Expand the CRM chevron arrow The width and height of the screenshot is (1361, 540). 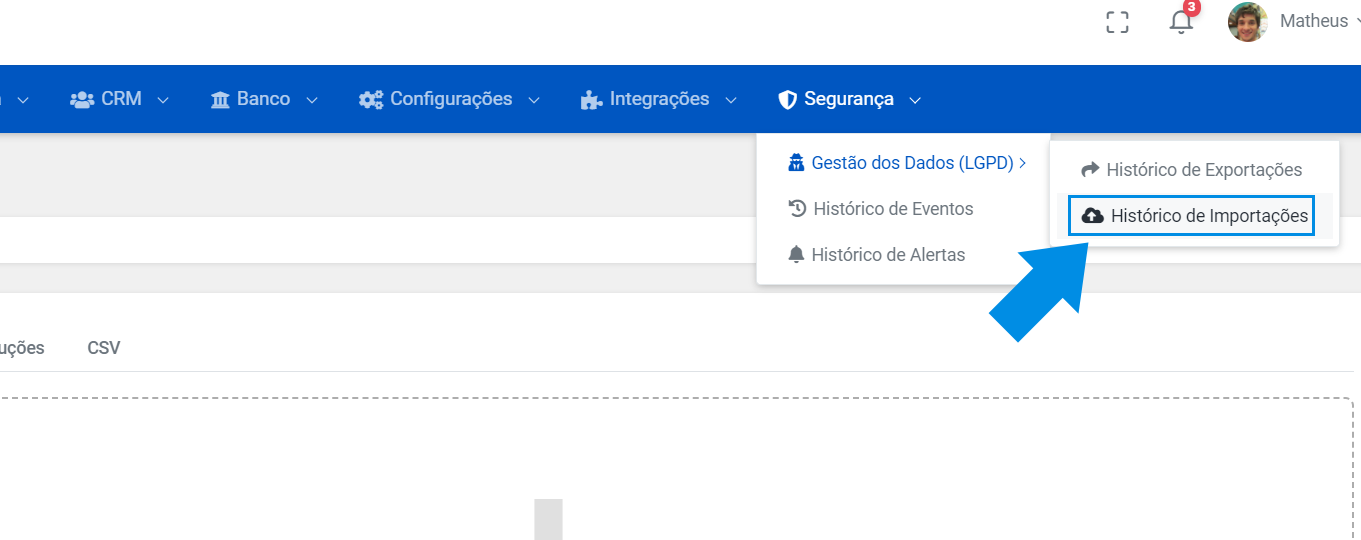pyautogui.click(x=163, y=100)
